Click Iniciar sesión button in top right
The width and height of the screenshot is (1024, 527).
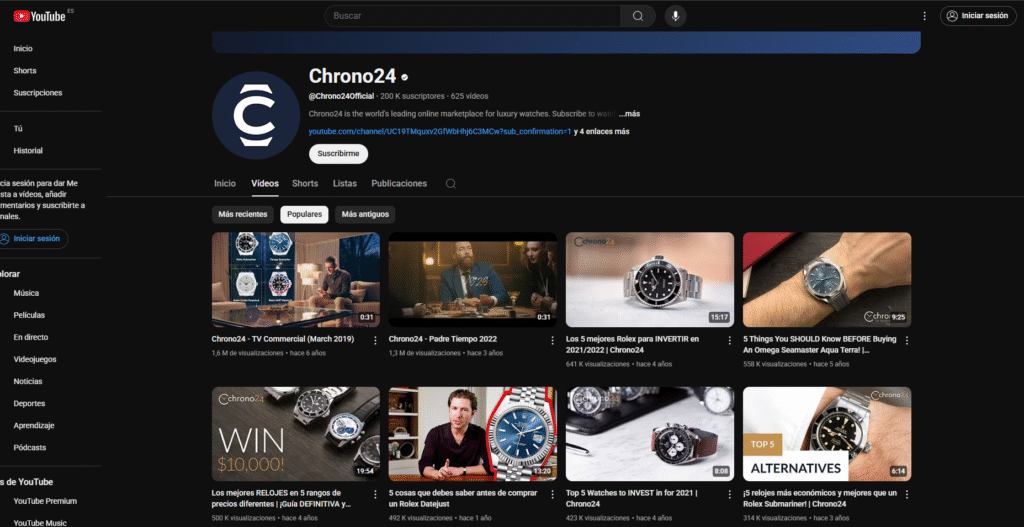pos(976,16)
